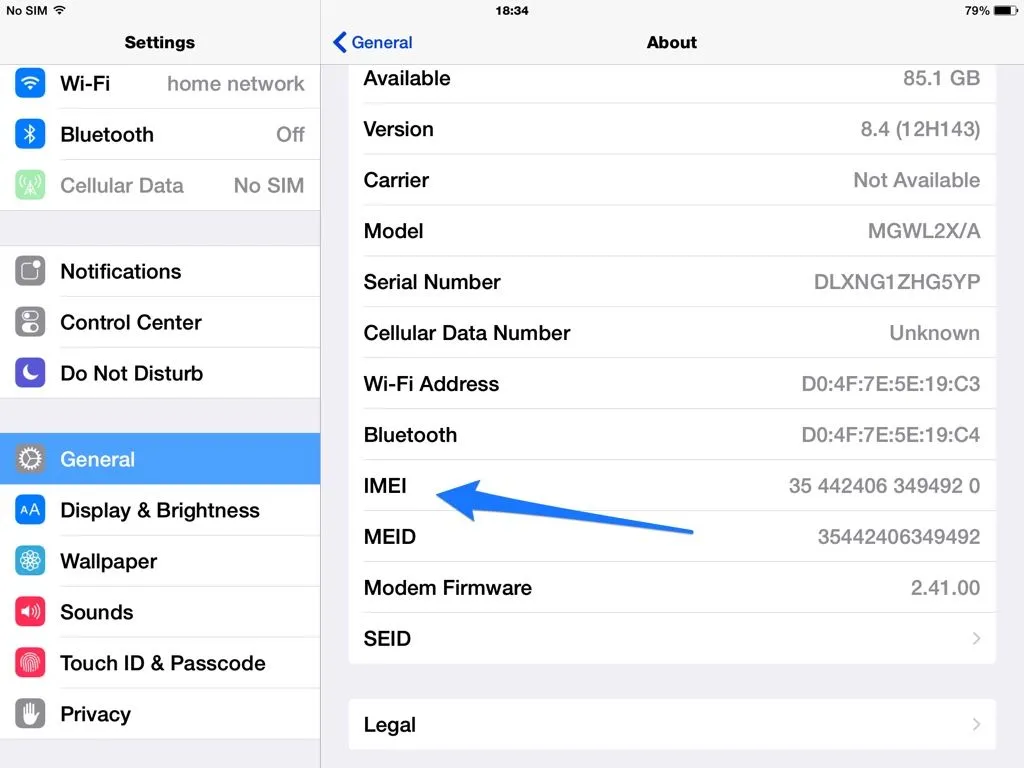The width and height of the screenshot is (1024, 768).
Task: Tap the Do Not Disturb moon icon
Action: [30, 374]
